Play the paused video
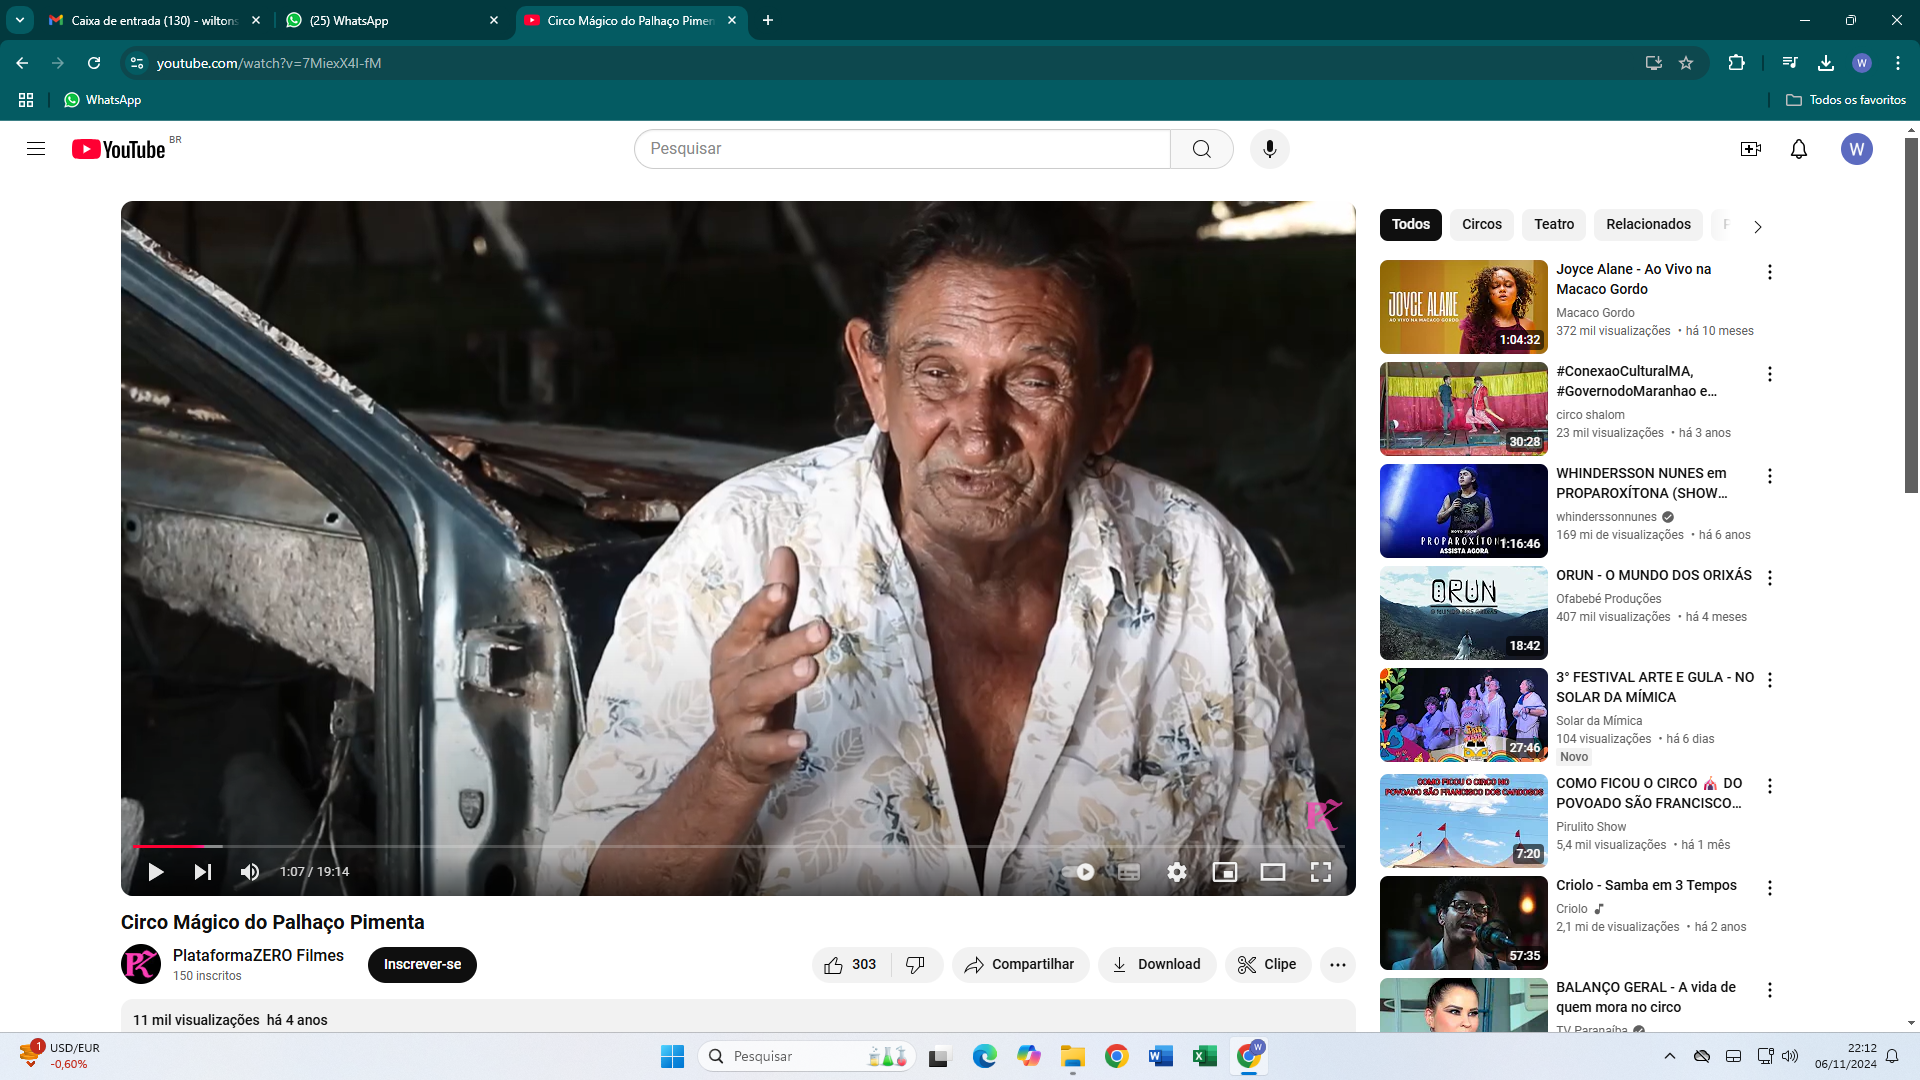This screenshot has width=1920, height=1080. (x=155, y=872)
